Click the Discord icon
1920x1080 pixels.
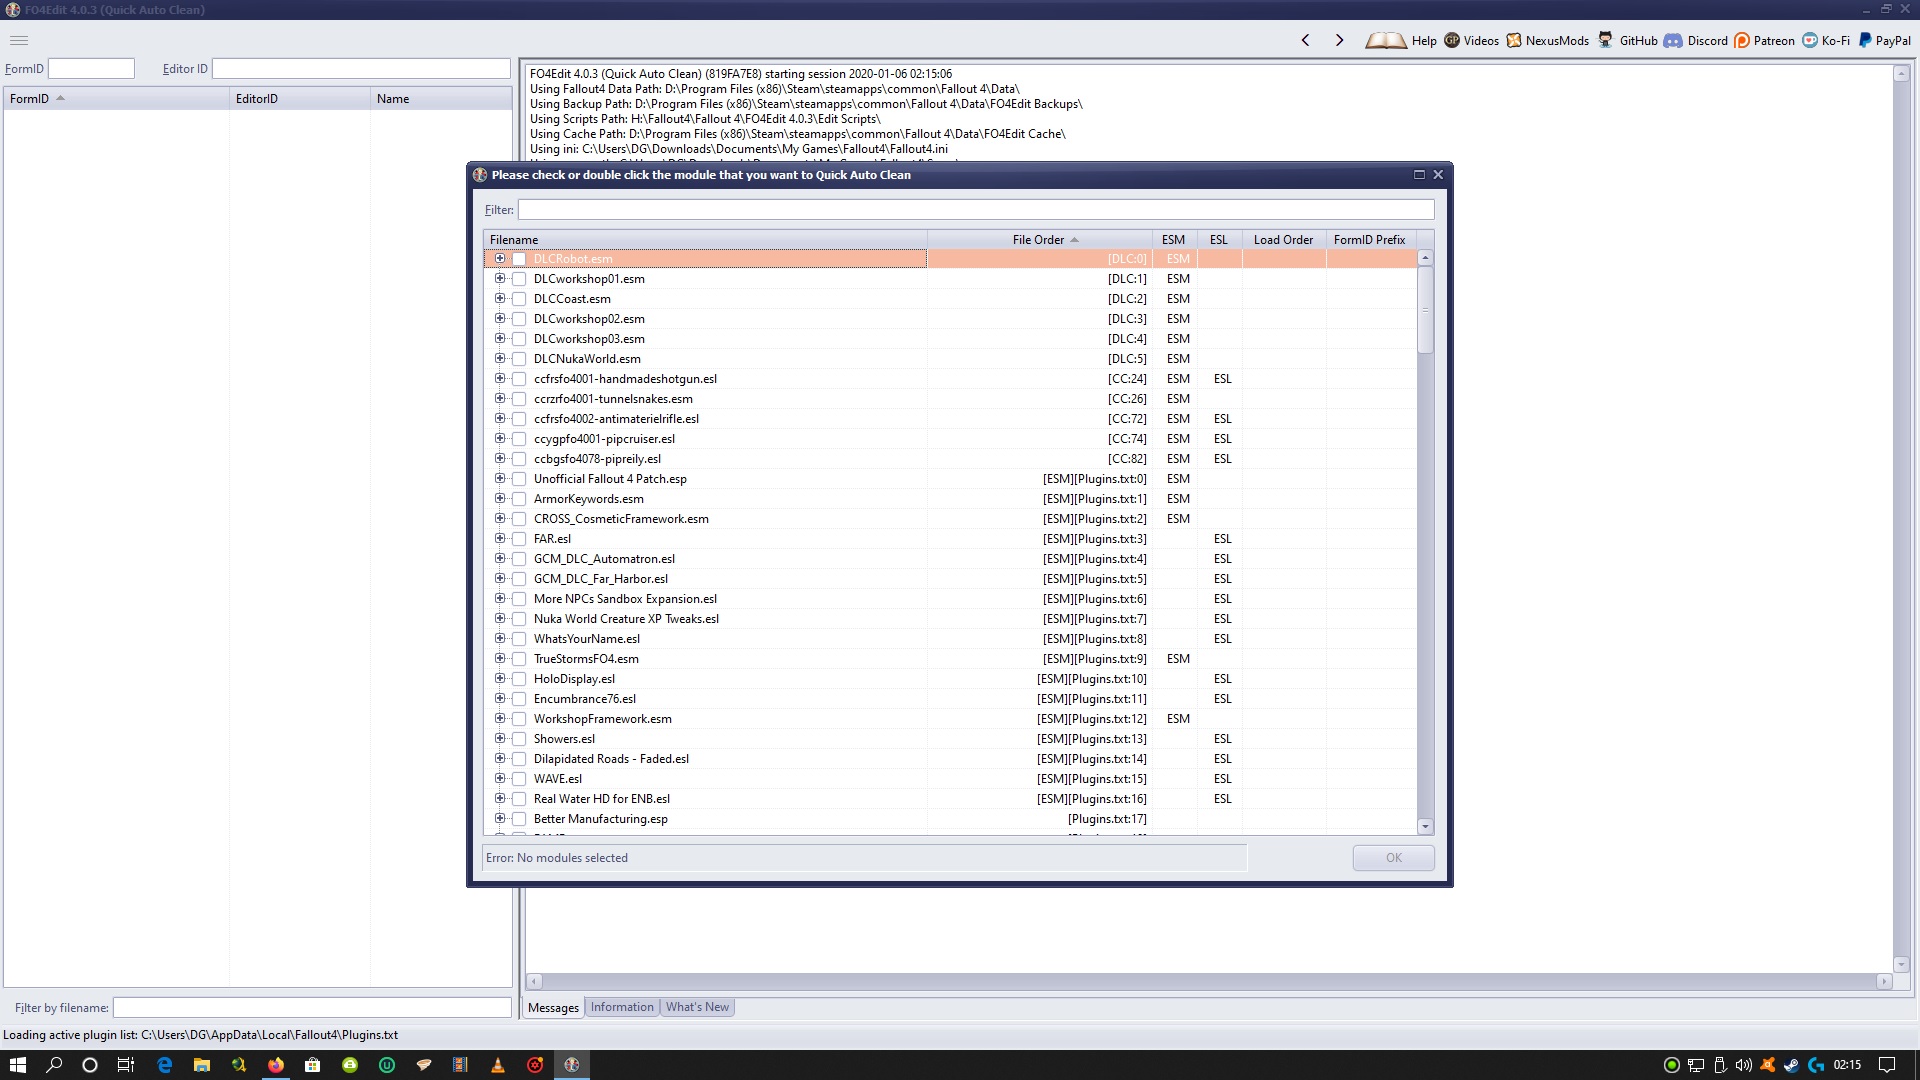point(1673,41)
